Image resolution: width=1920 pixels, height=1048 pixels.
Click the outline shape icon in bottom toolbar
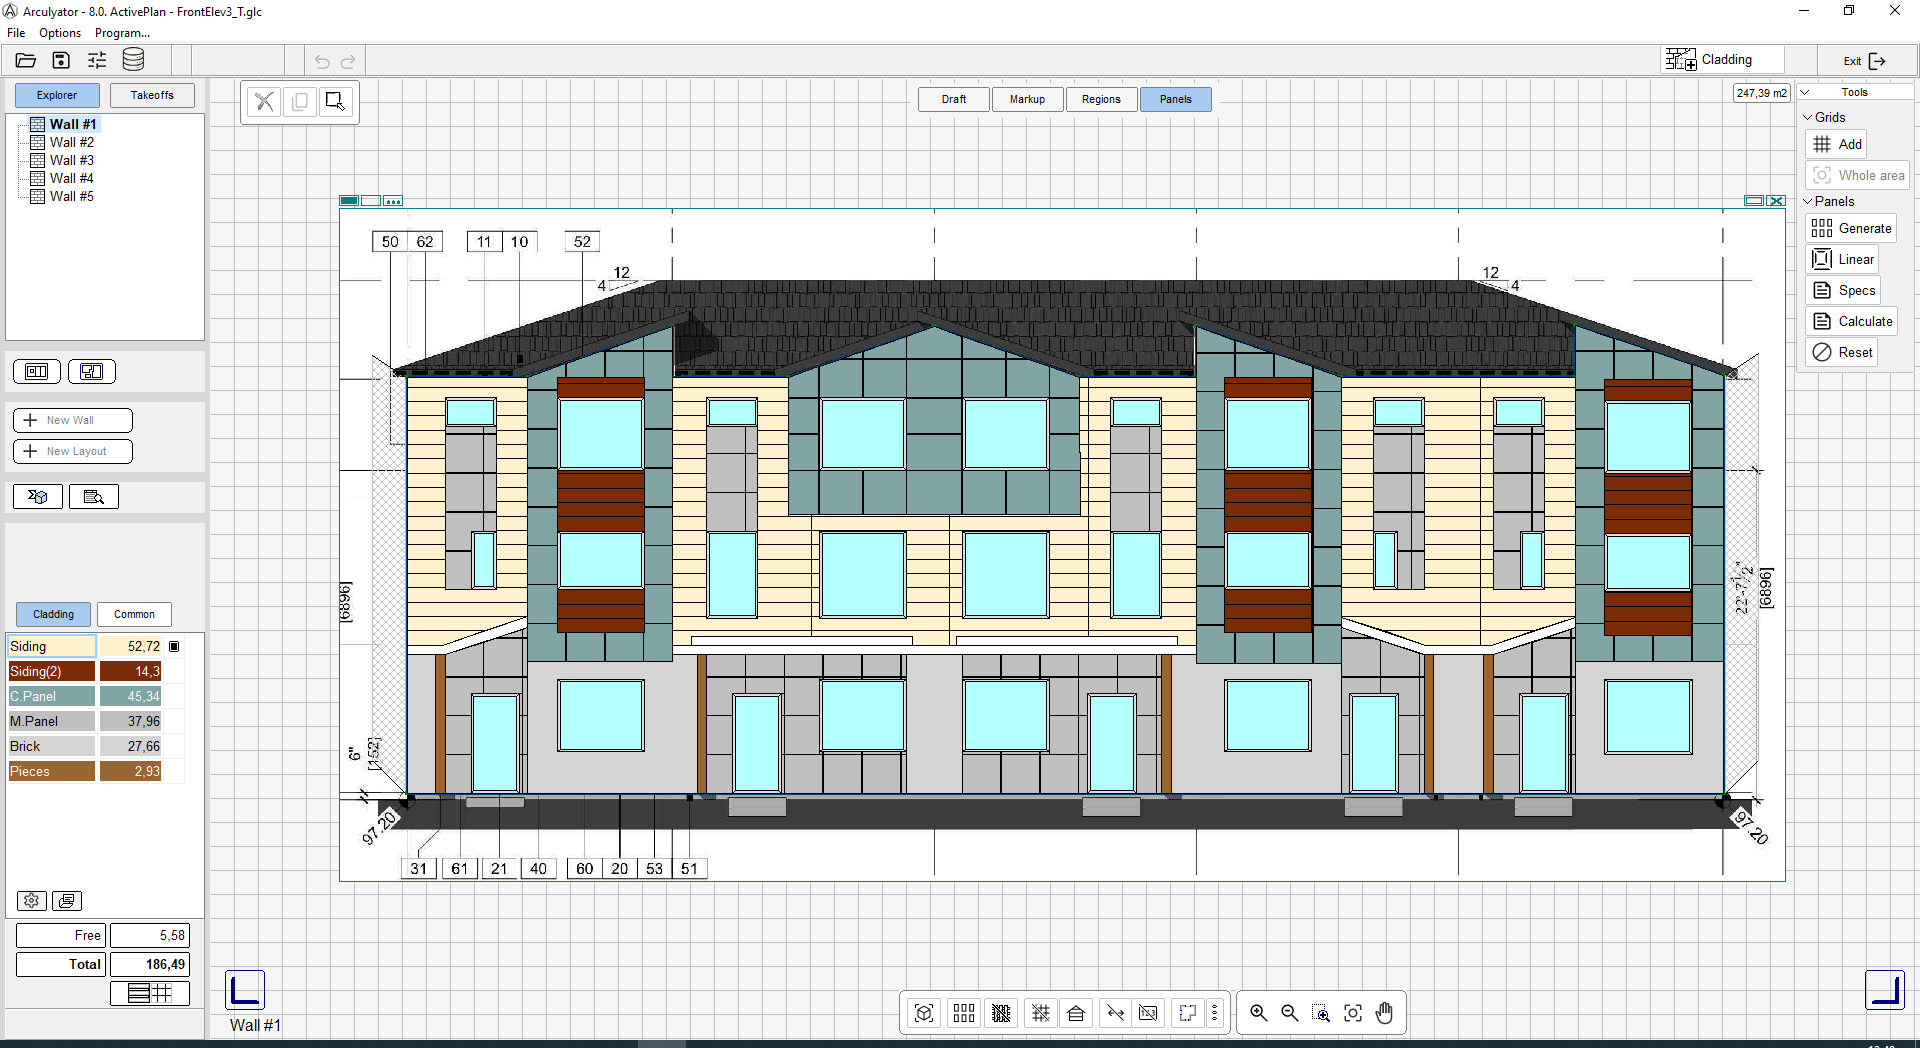pos(1187,1013)
